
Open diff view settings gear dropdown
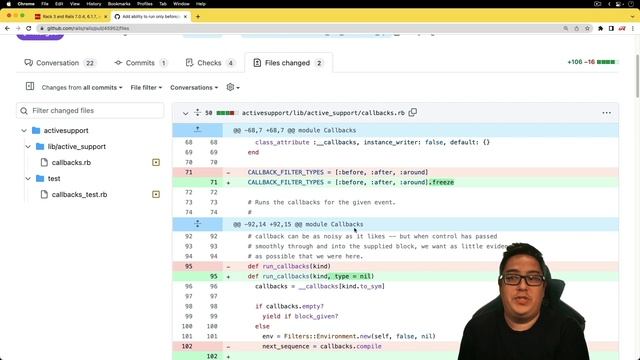[233, 87]
